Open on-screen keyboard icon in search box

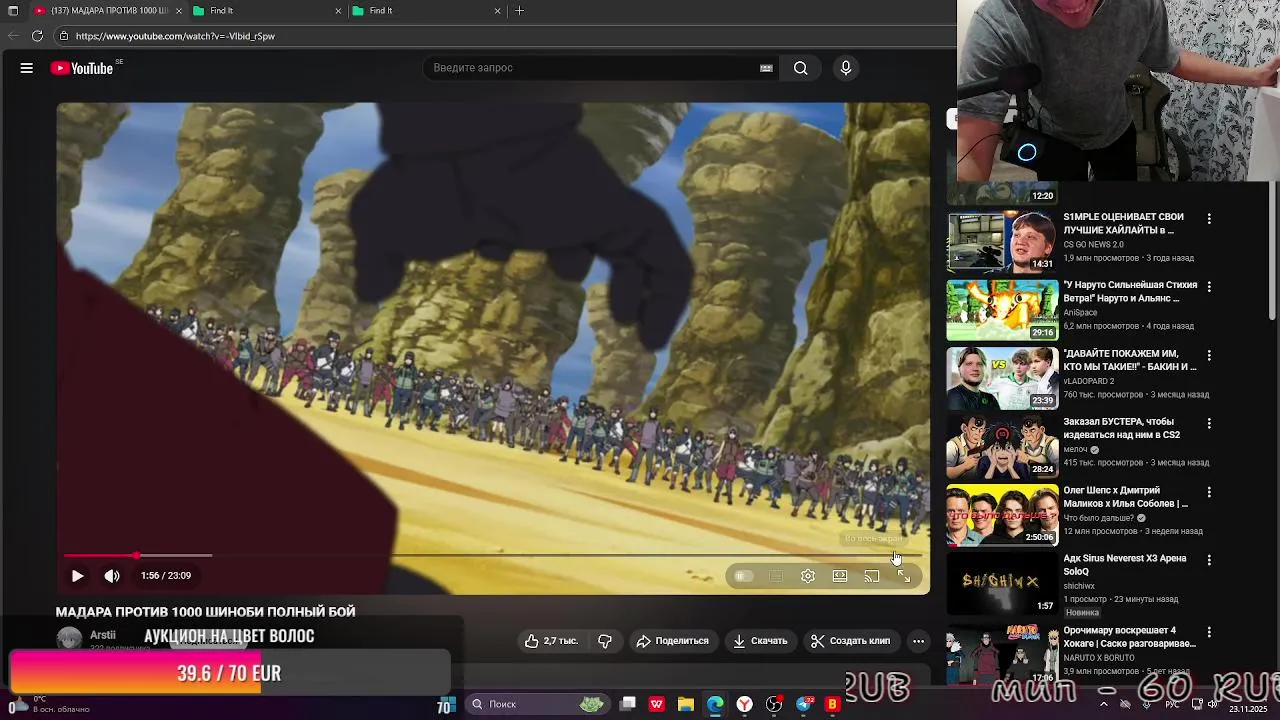[x=766, y=68]
